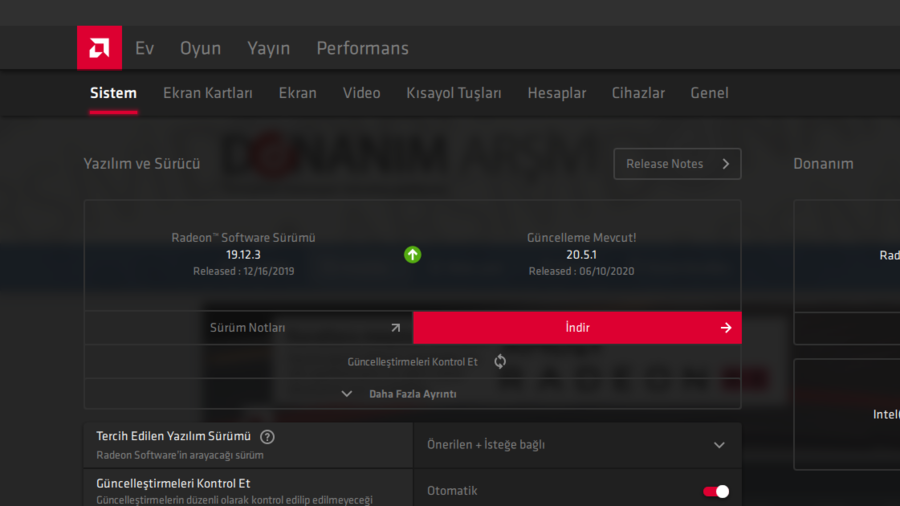900x506 pixels.
Task: Switch to the Hesaplar tab
Action: click(x=557, y=93)
